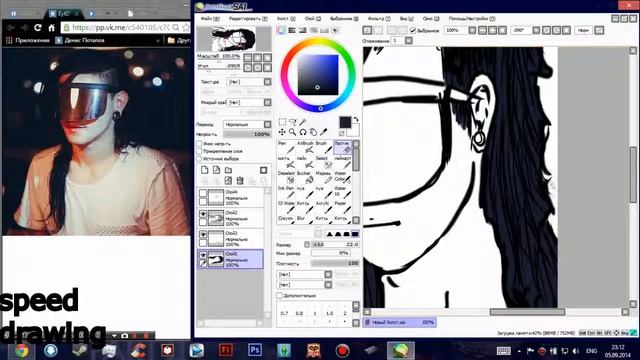Select the Bucket fill tool

[304, 177]
